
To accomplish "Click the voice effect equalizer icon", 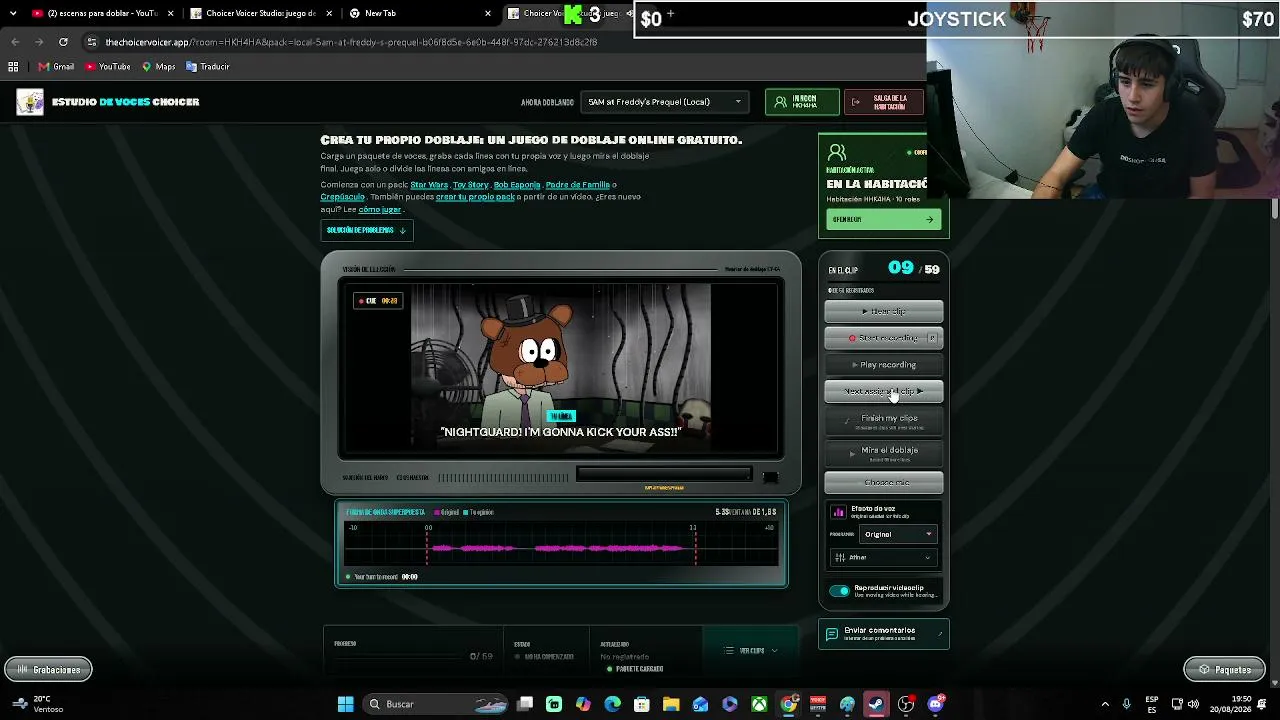I will tap(838, 512).
